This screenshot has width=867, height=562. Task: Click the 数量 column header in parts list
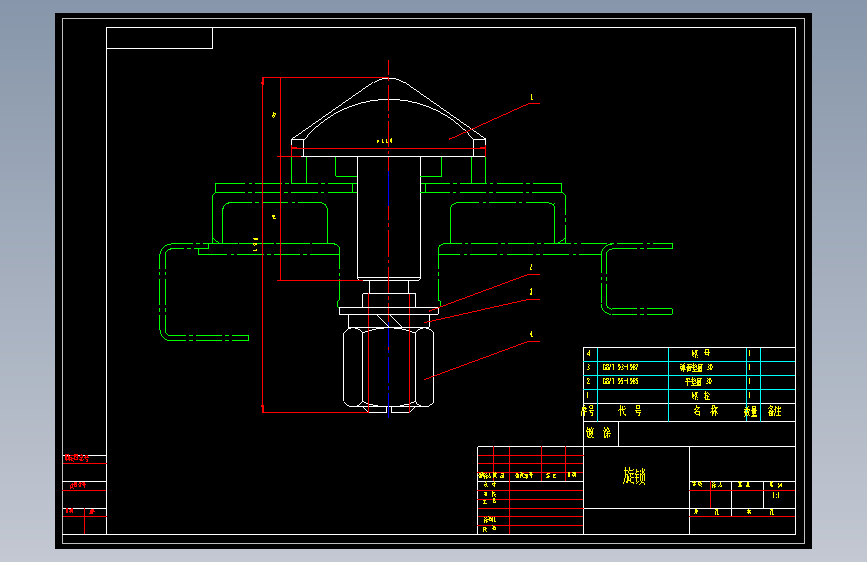[x=750, y=412]
